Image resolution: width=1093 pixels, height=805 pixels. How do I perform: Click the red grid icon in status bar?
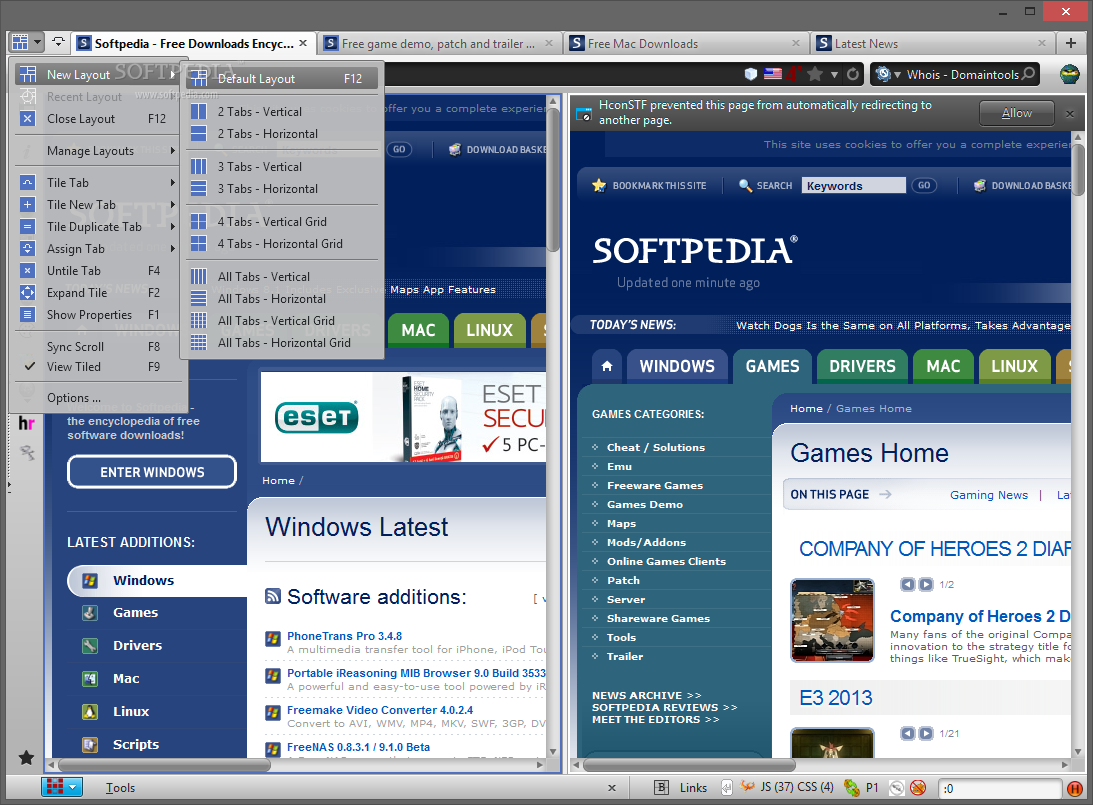(54, 787)
